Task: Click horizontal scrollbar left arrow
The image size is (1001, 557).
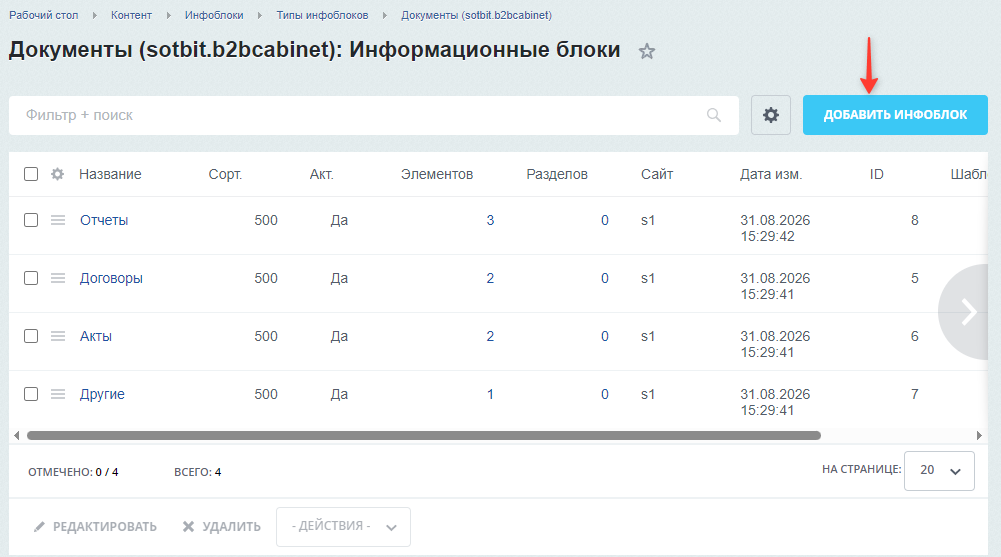Action: tap(17, 435)
